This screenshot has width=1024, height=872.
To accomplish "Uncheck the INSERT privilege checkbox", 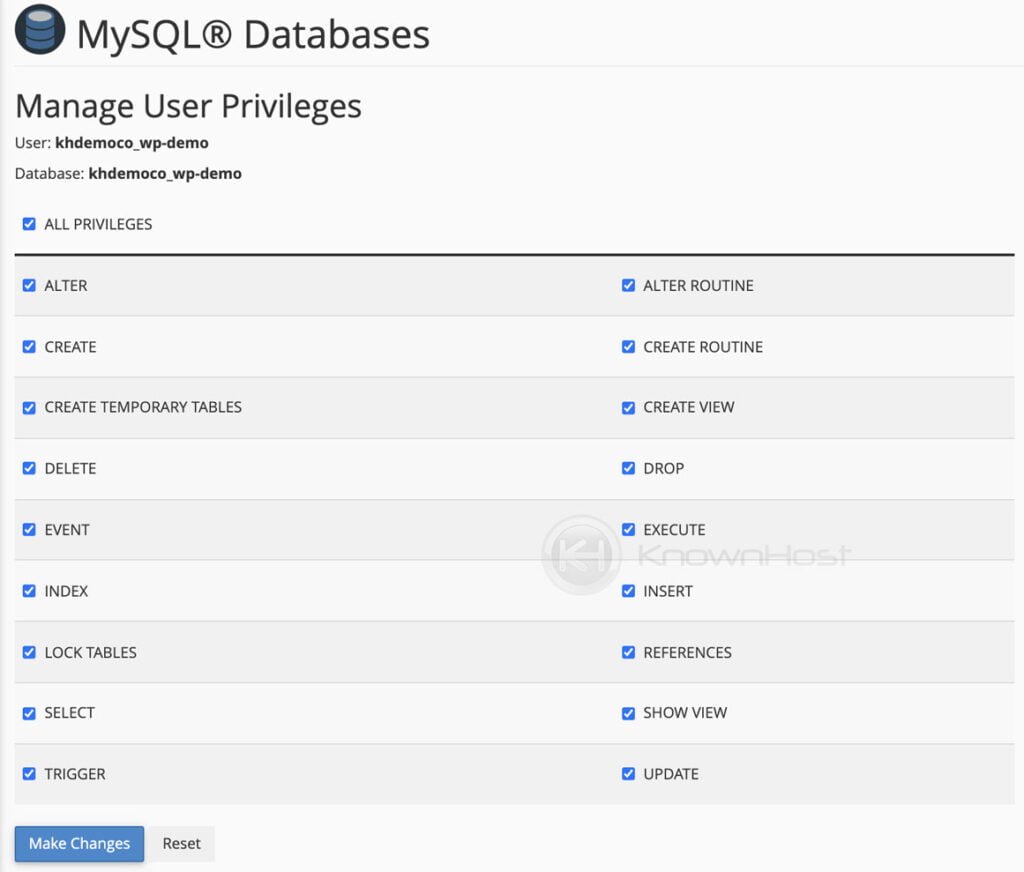I will coord(628,591).
